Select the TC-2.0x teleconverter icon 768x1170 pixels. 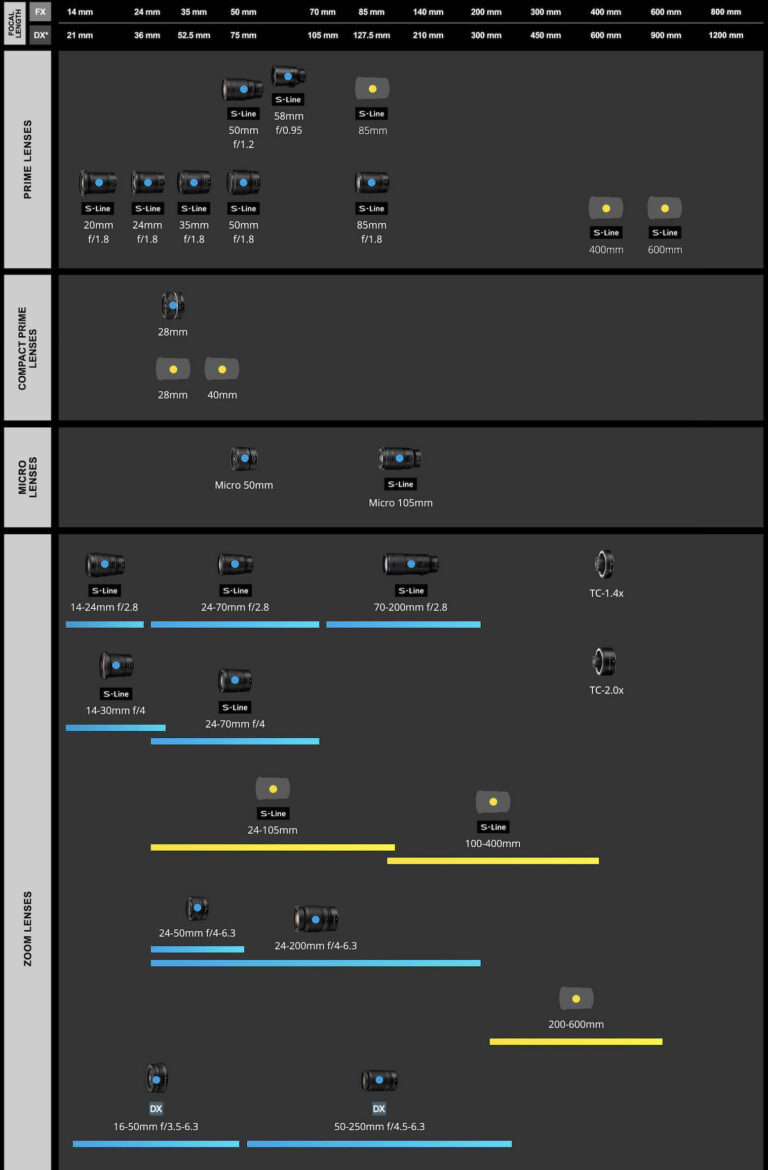604,661
